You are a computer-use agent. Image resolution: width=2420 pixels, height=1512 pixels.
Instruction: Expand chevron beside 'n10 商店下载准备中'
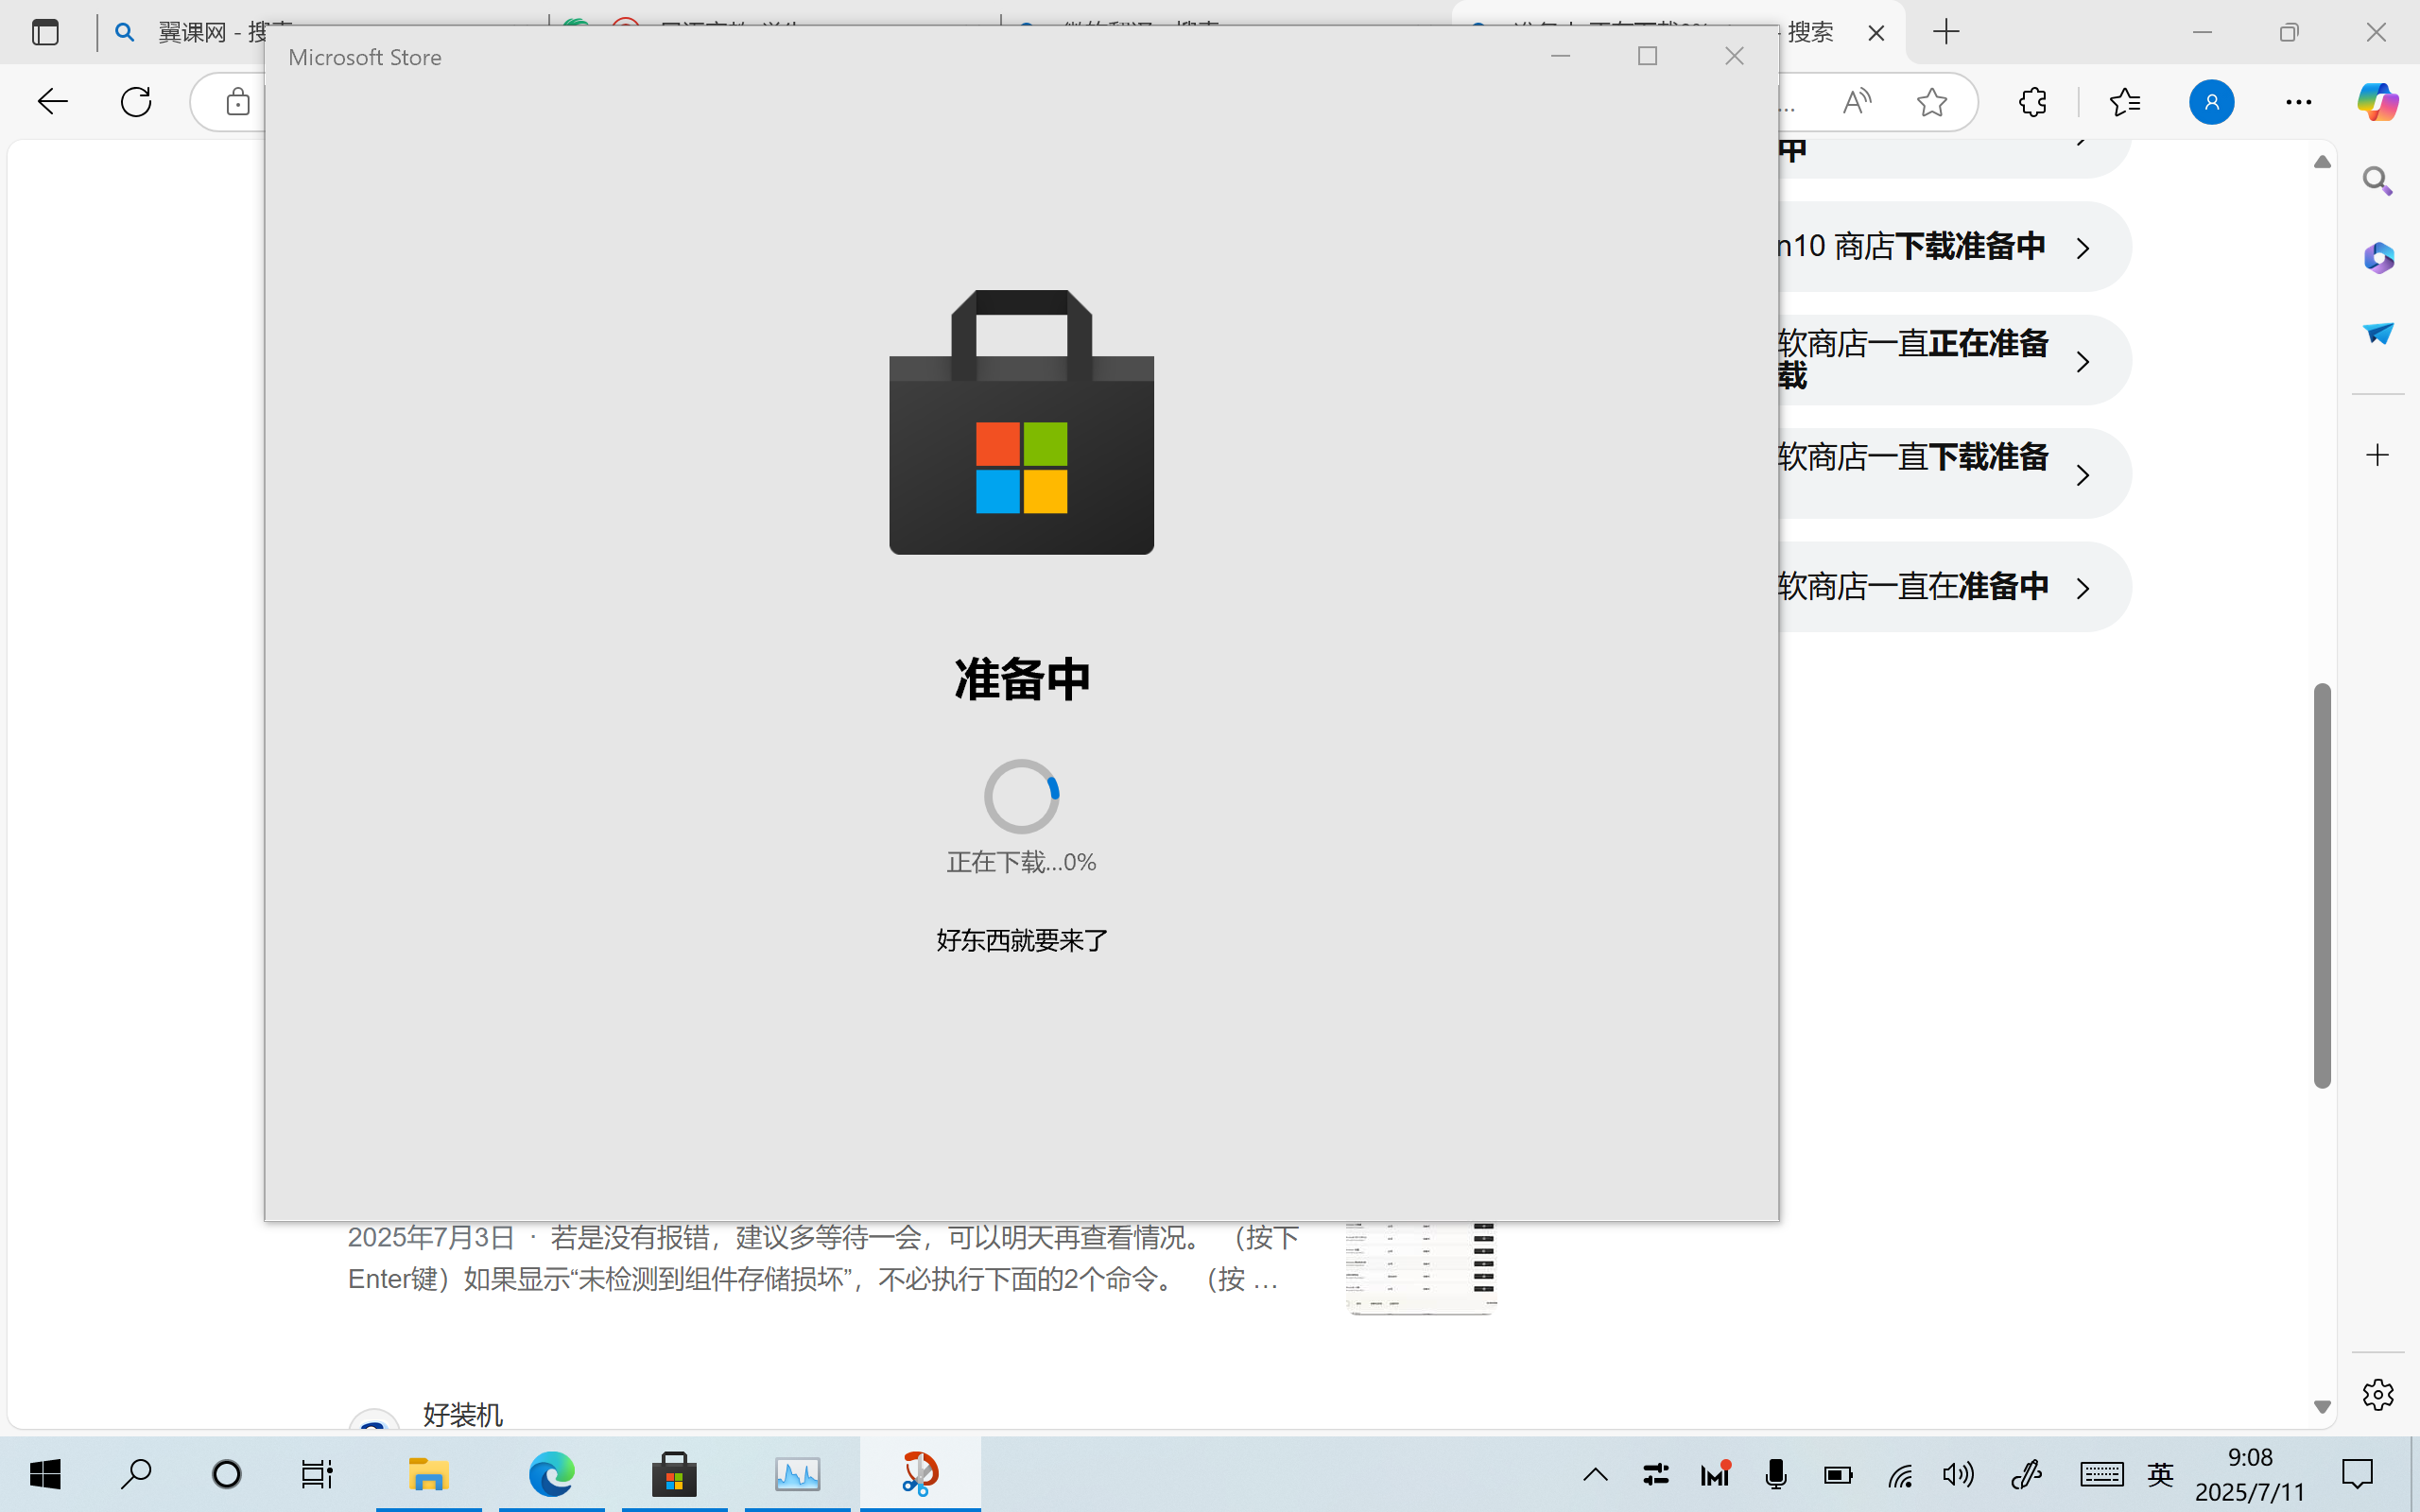point(2083,248)
